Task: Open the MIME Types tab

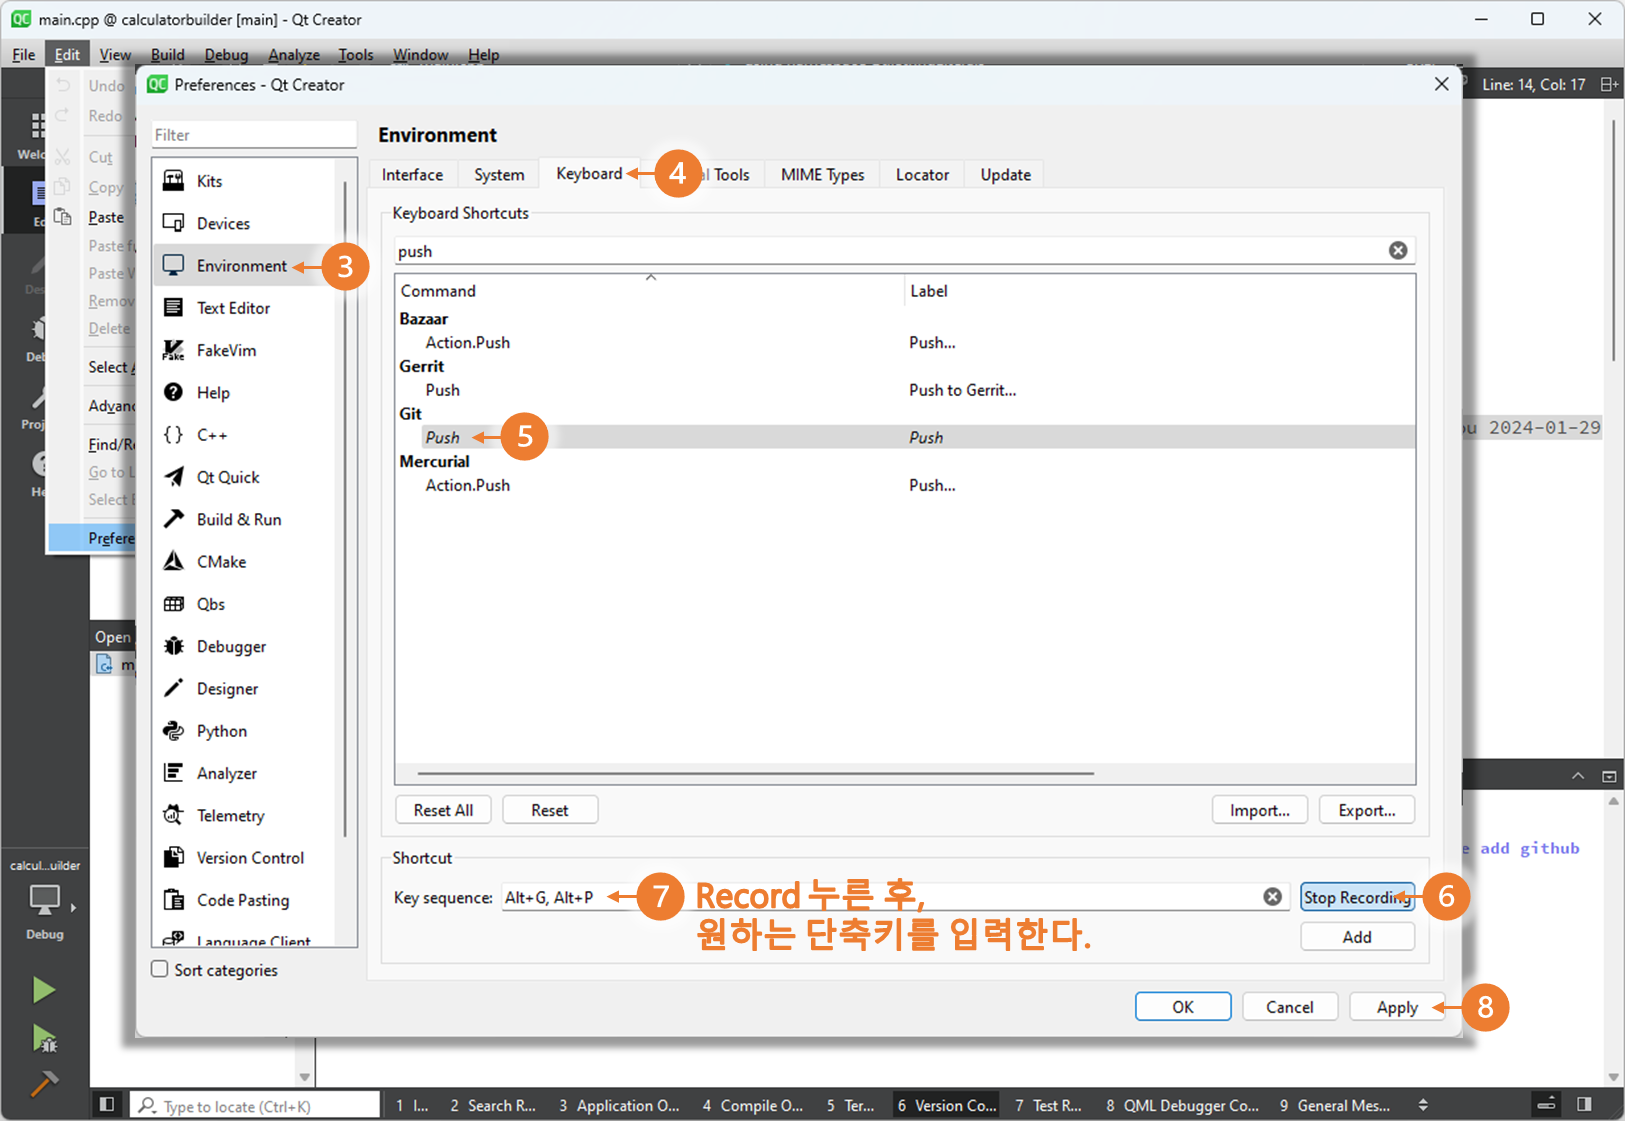Action: click(x=822, y=175)
